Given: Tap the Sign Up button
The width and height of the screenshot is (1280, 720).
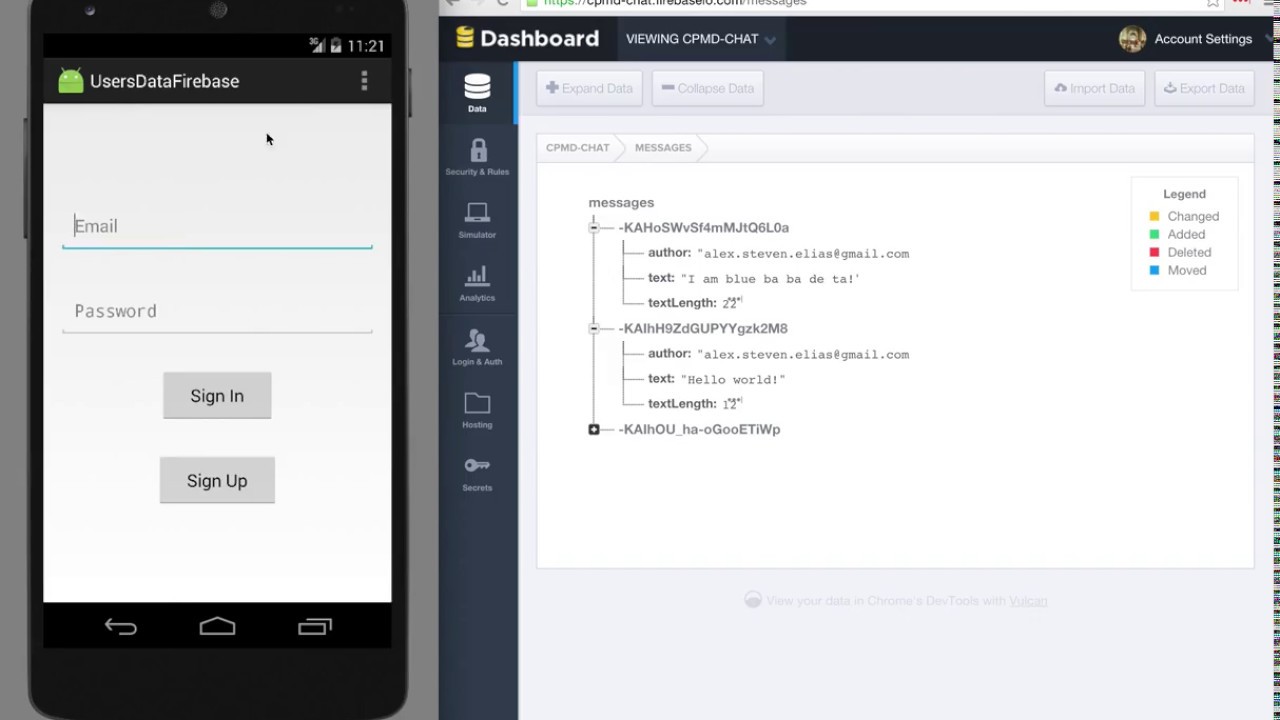Looking at the screenshot, I should coord(217,481).
